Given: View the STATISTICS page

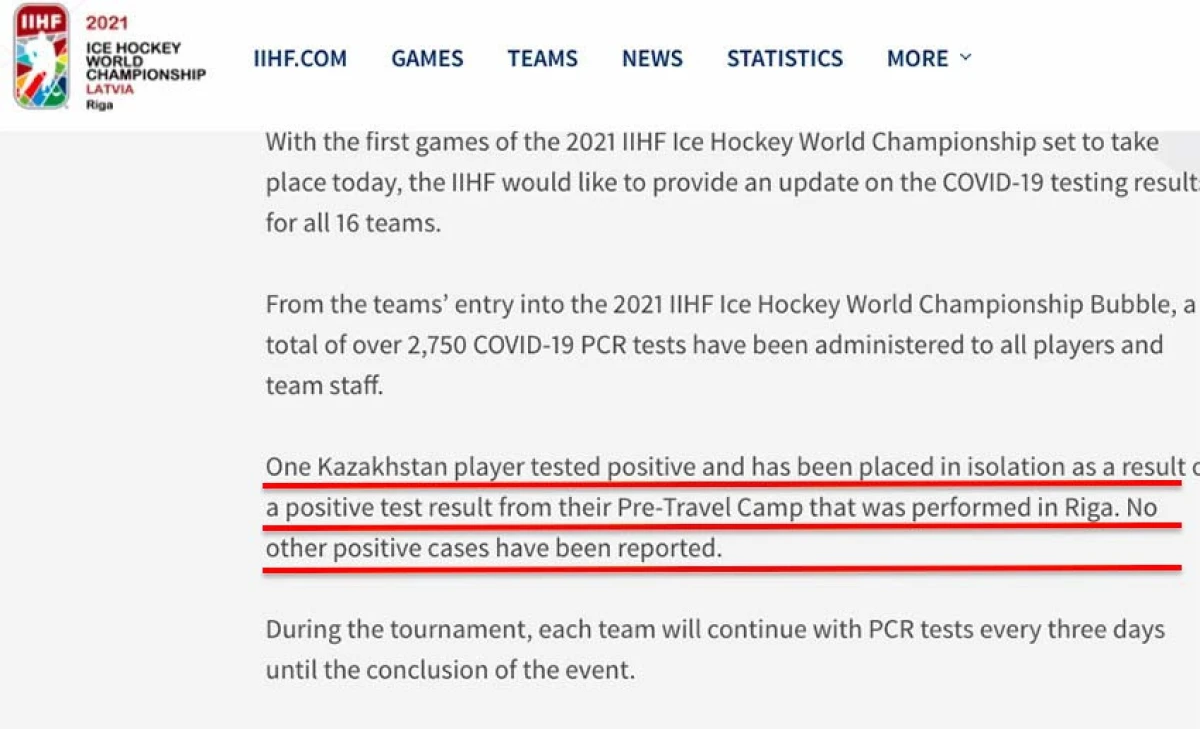Looking at the screenshot, I should click(x=785, y=59).
